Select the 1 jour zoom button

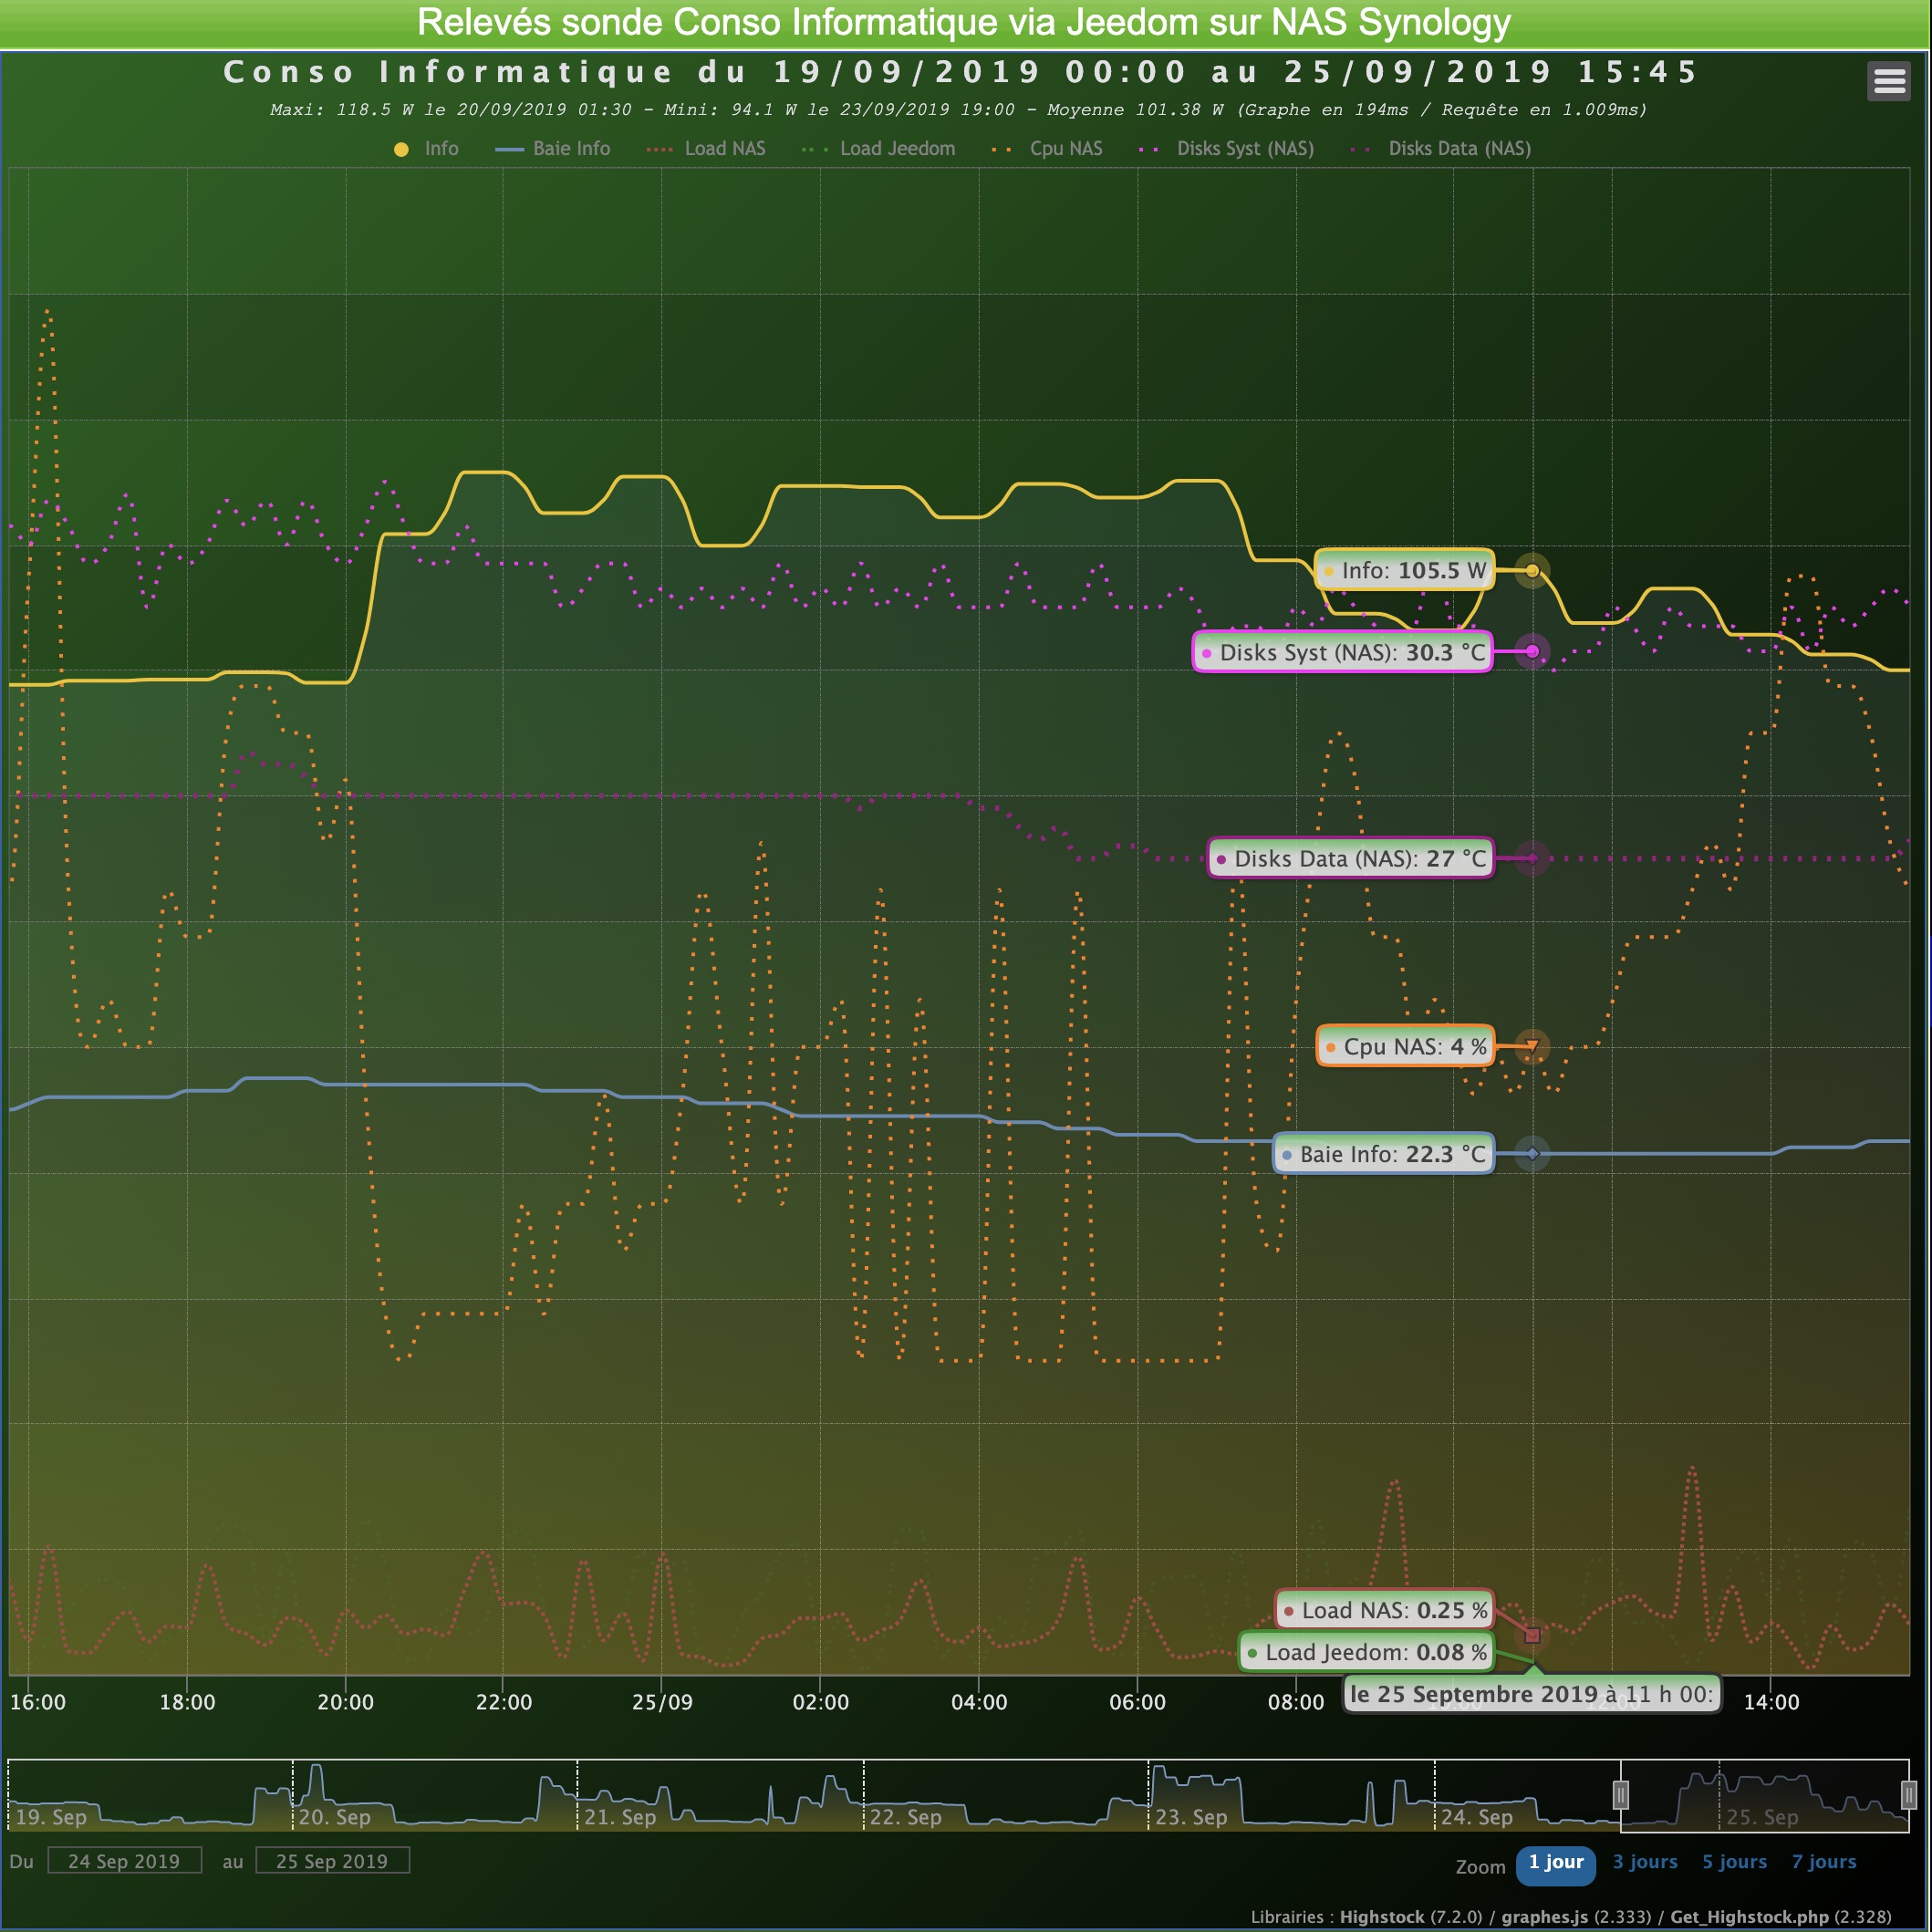[x=1556, y=1865]
